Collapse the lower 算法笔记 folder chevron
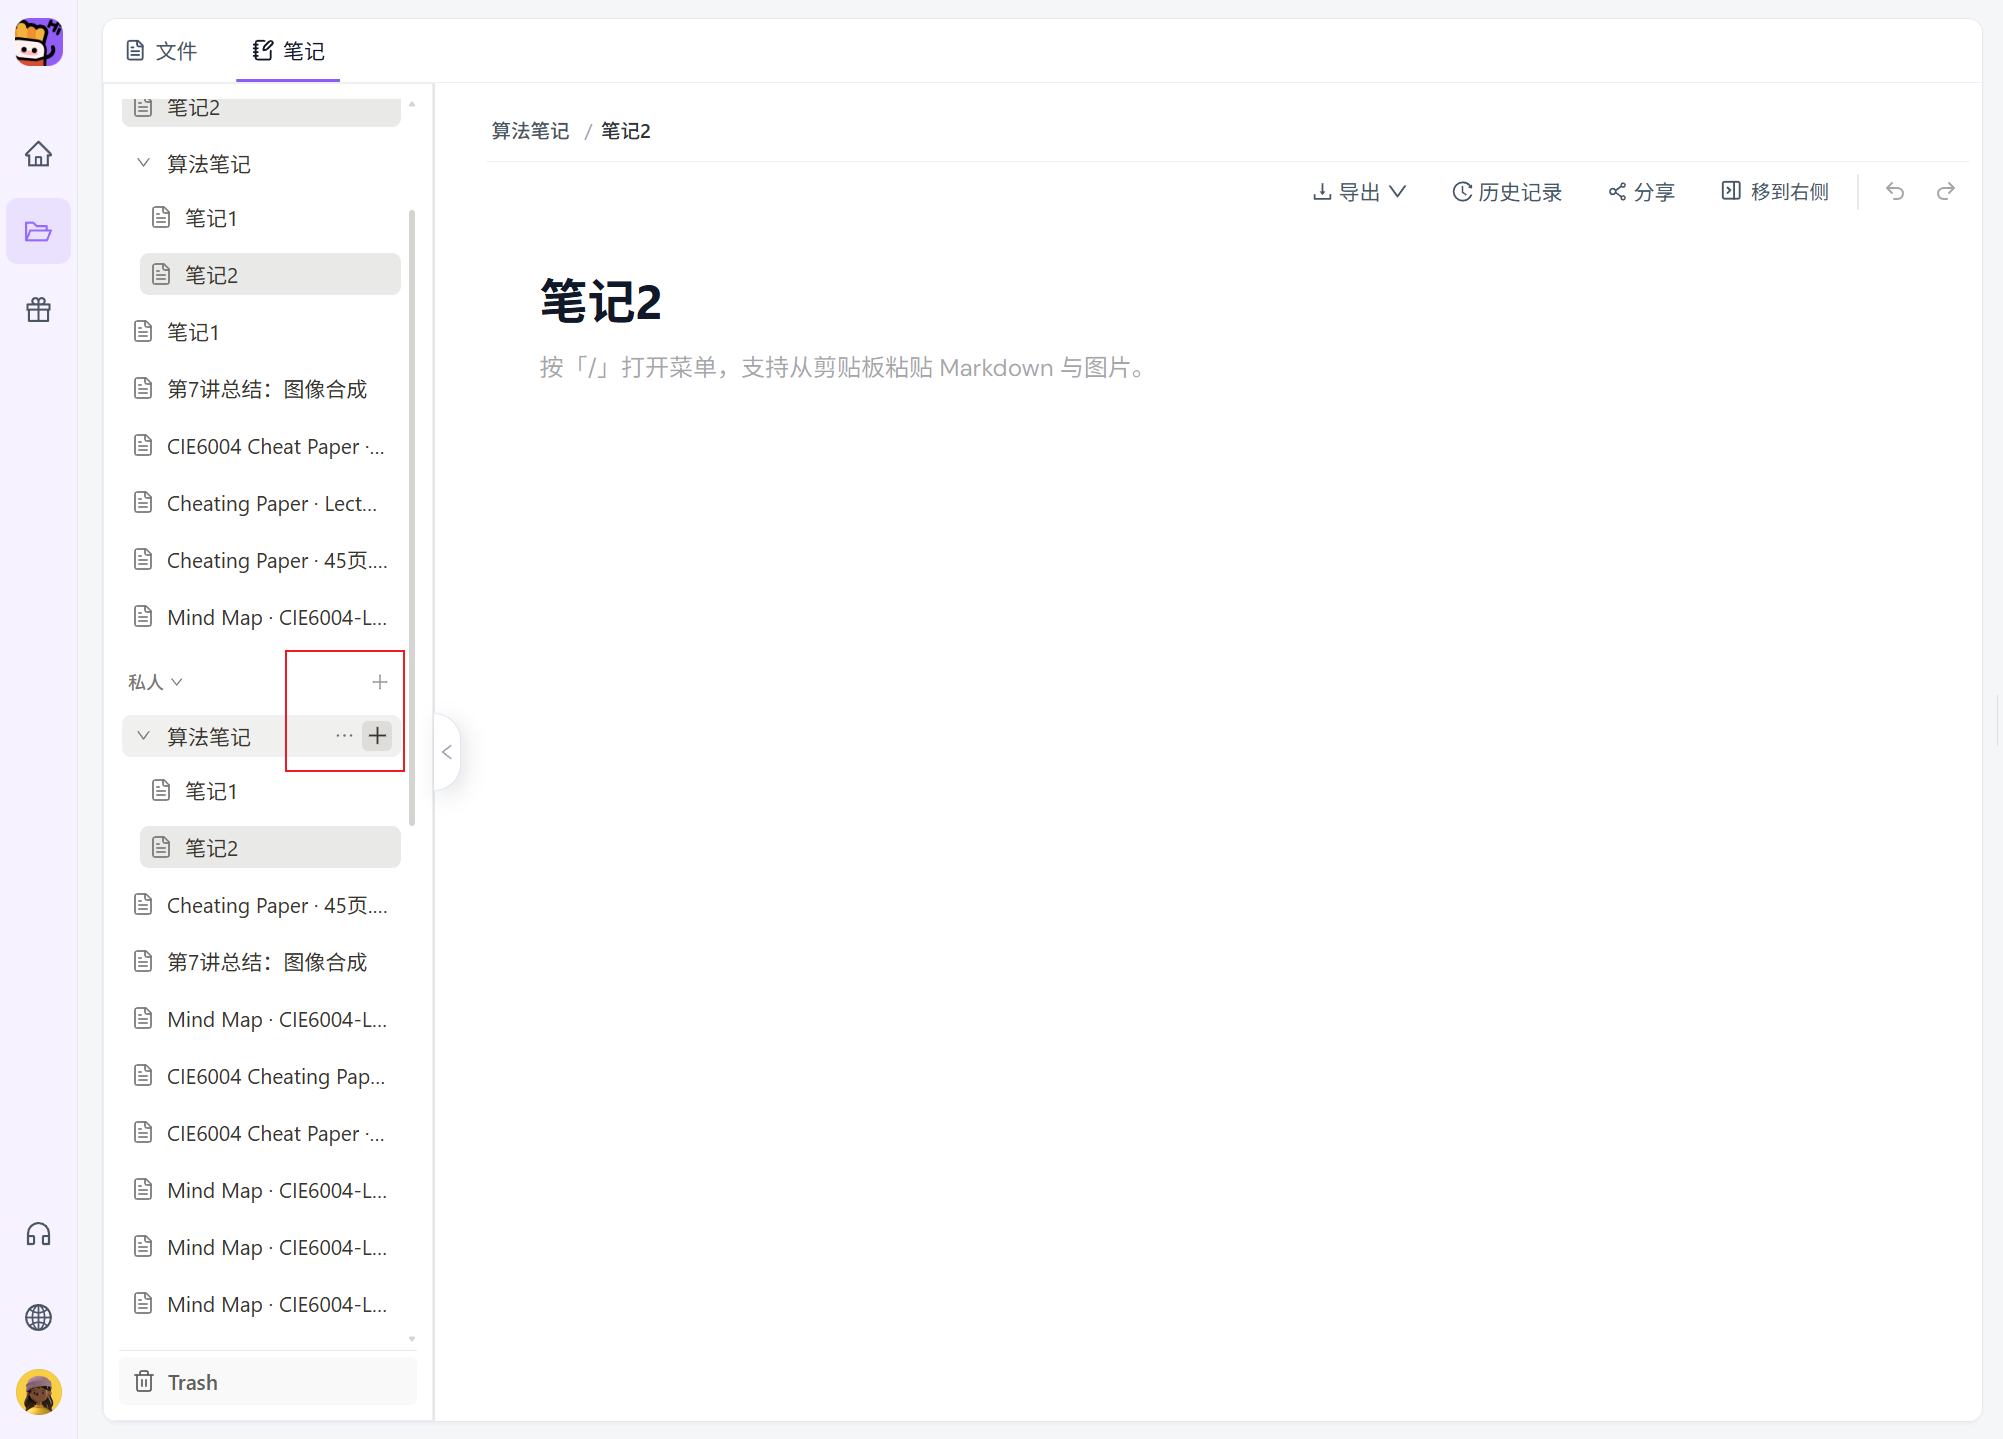Image resolution: width=2003 pixels, height=1439 pixels. [x=144, y=736]
